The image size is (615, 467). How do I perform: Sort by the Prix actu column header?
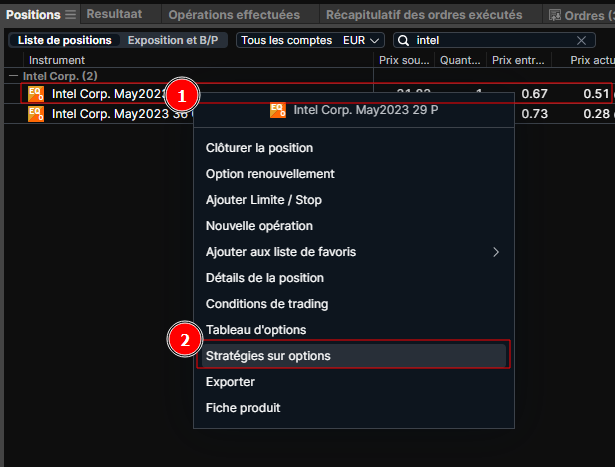pos(584,60)
